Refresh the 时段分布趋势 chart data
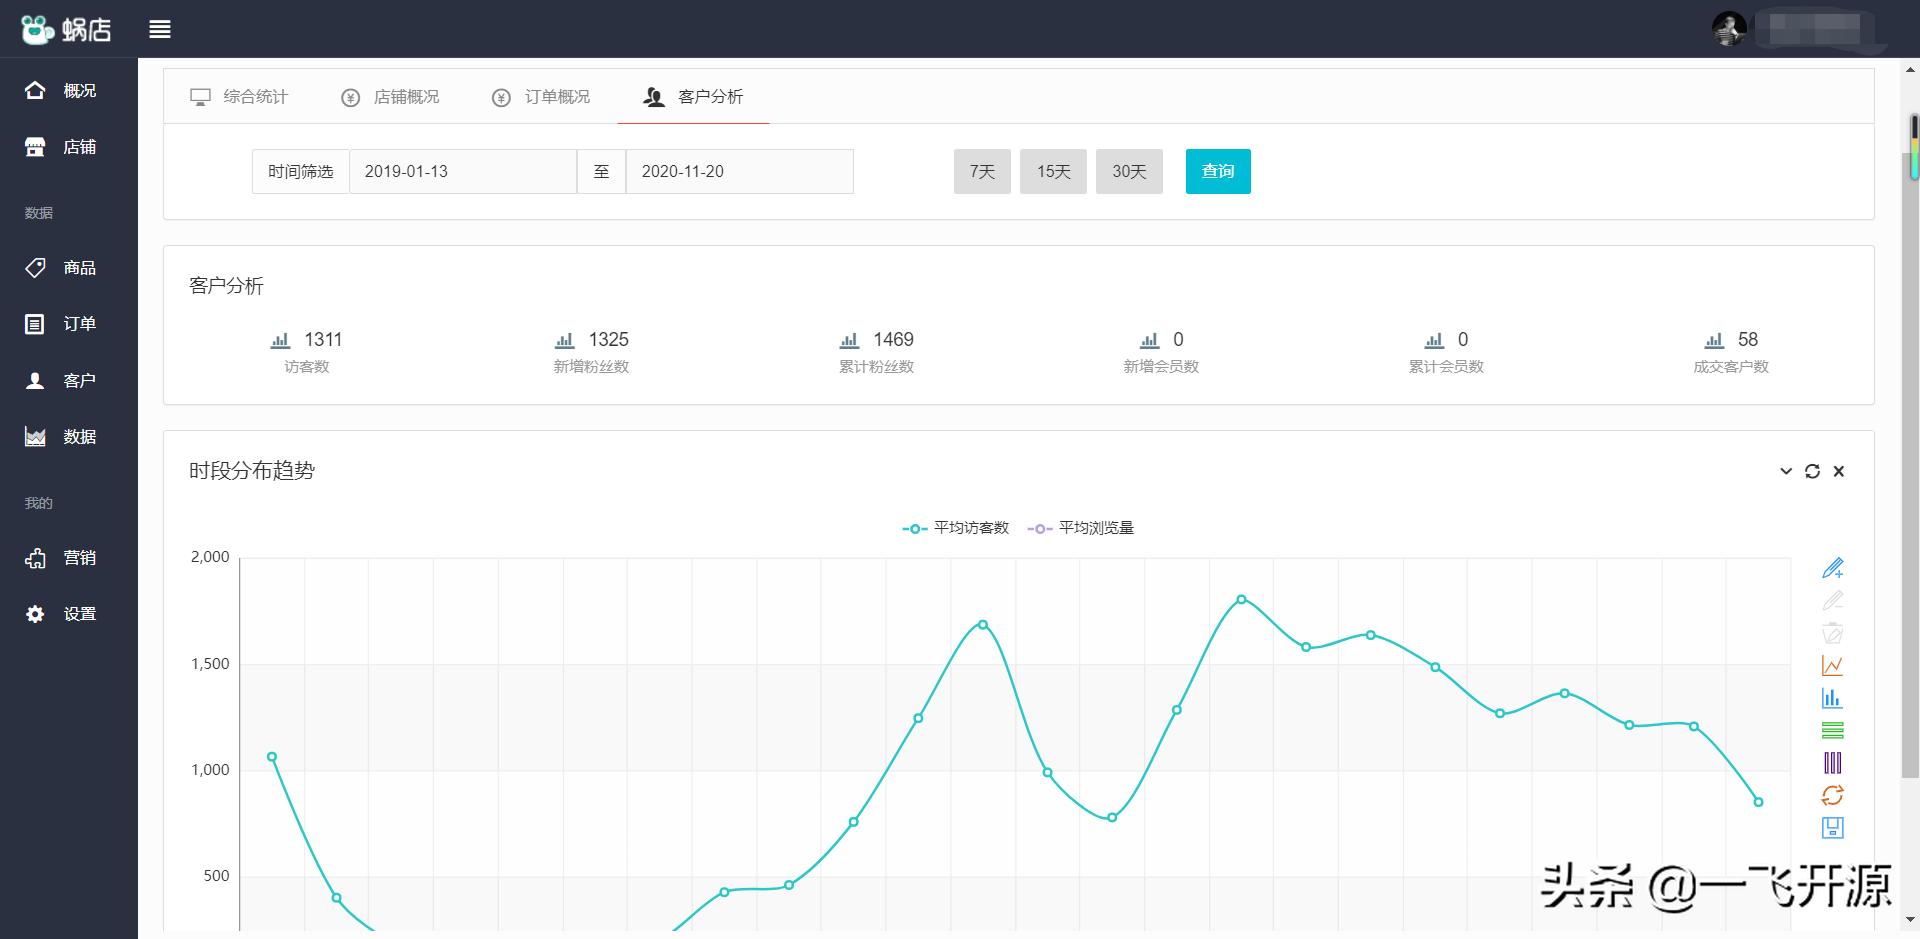The width and height of the screenshot is (1920, 939). coord(1812,470)
